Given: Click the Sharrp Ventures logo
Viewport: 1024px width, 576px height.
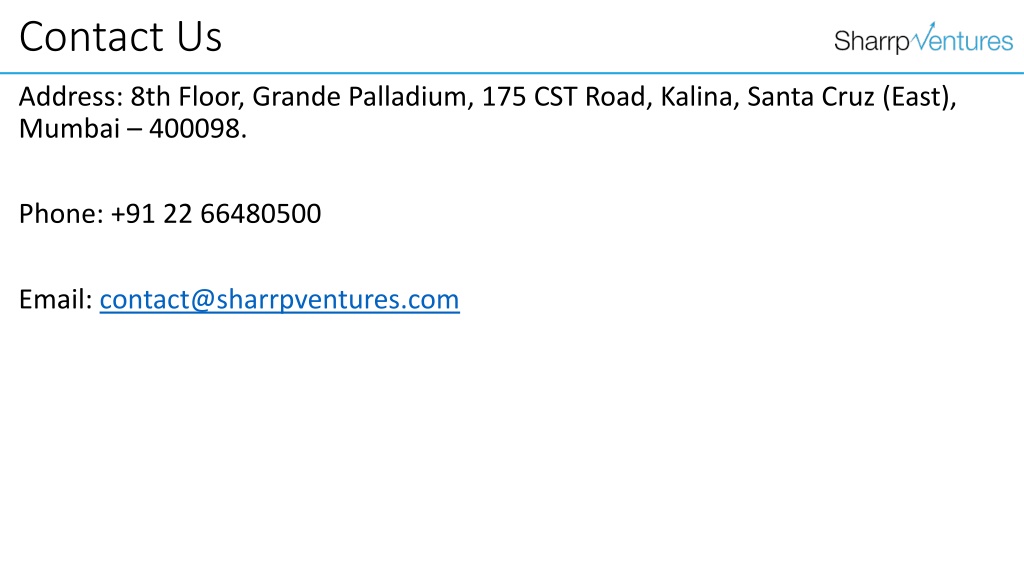Looking at the screenshot, I should (x=923, y=38).
